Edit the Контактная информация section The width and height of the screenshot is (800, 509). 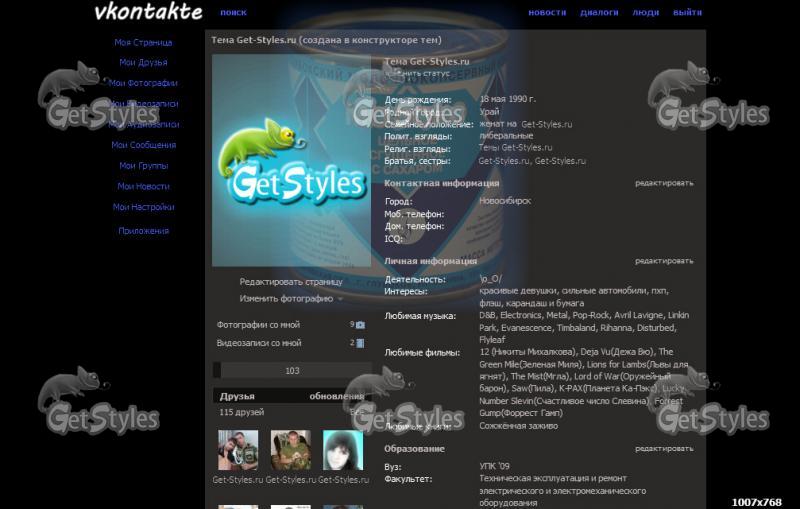pos(664,183)
